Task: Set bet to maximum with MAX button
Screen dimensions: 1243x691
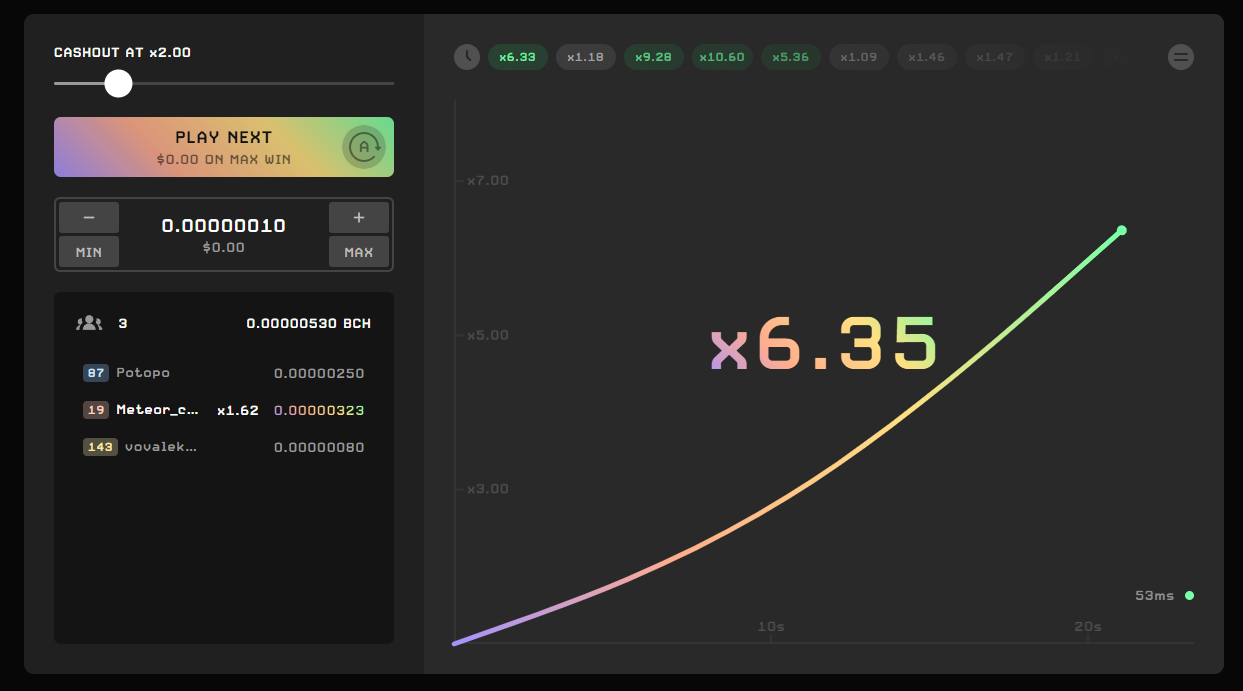Action: [358, 252]
